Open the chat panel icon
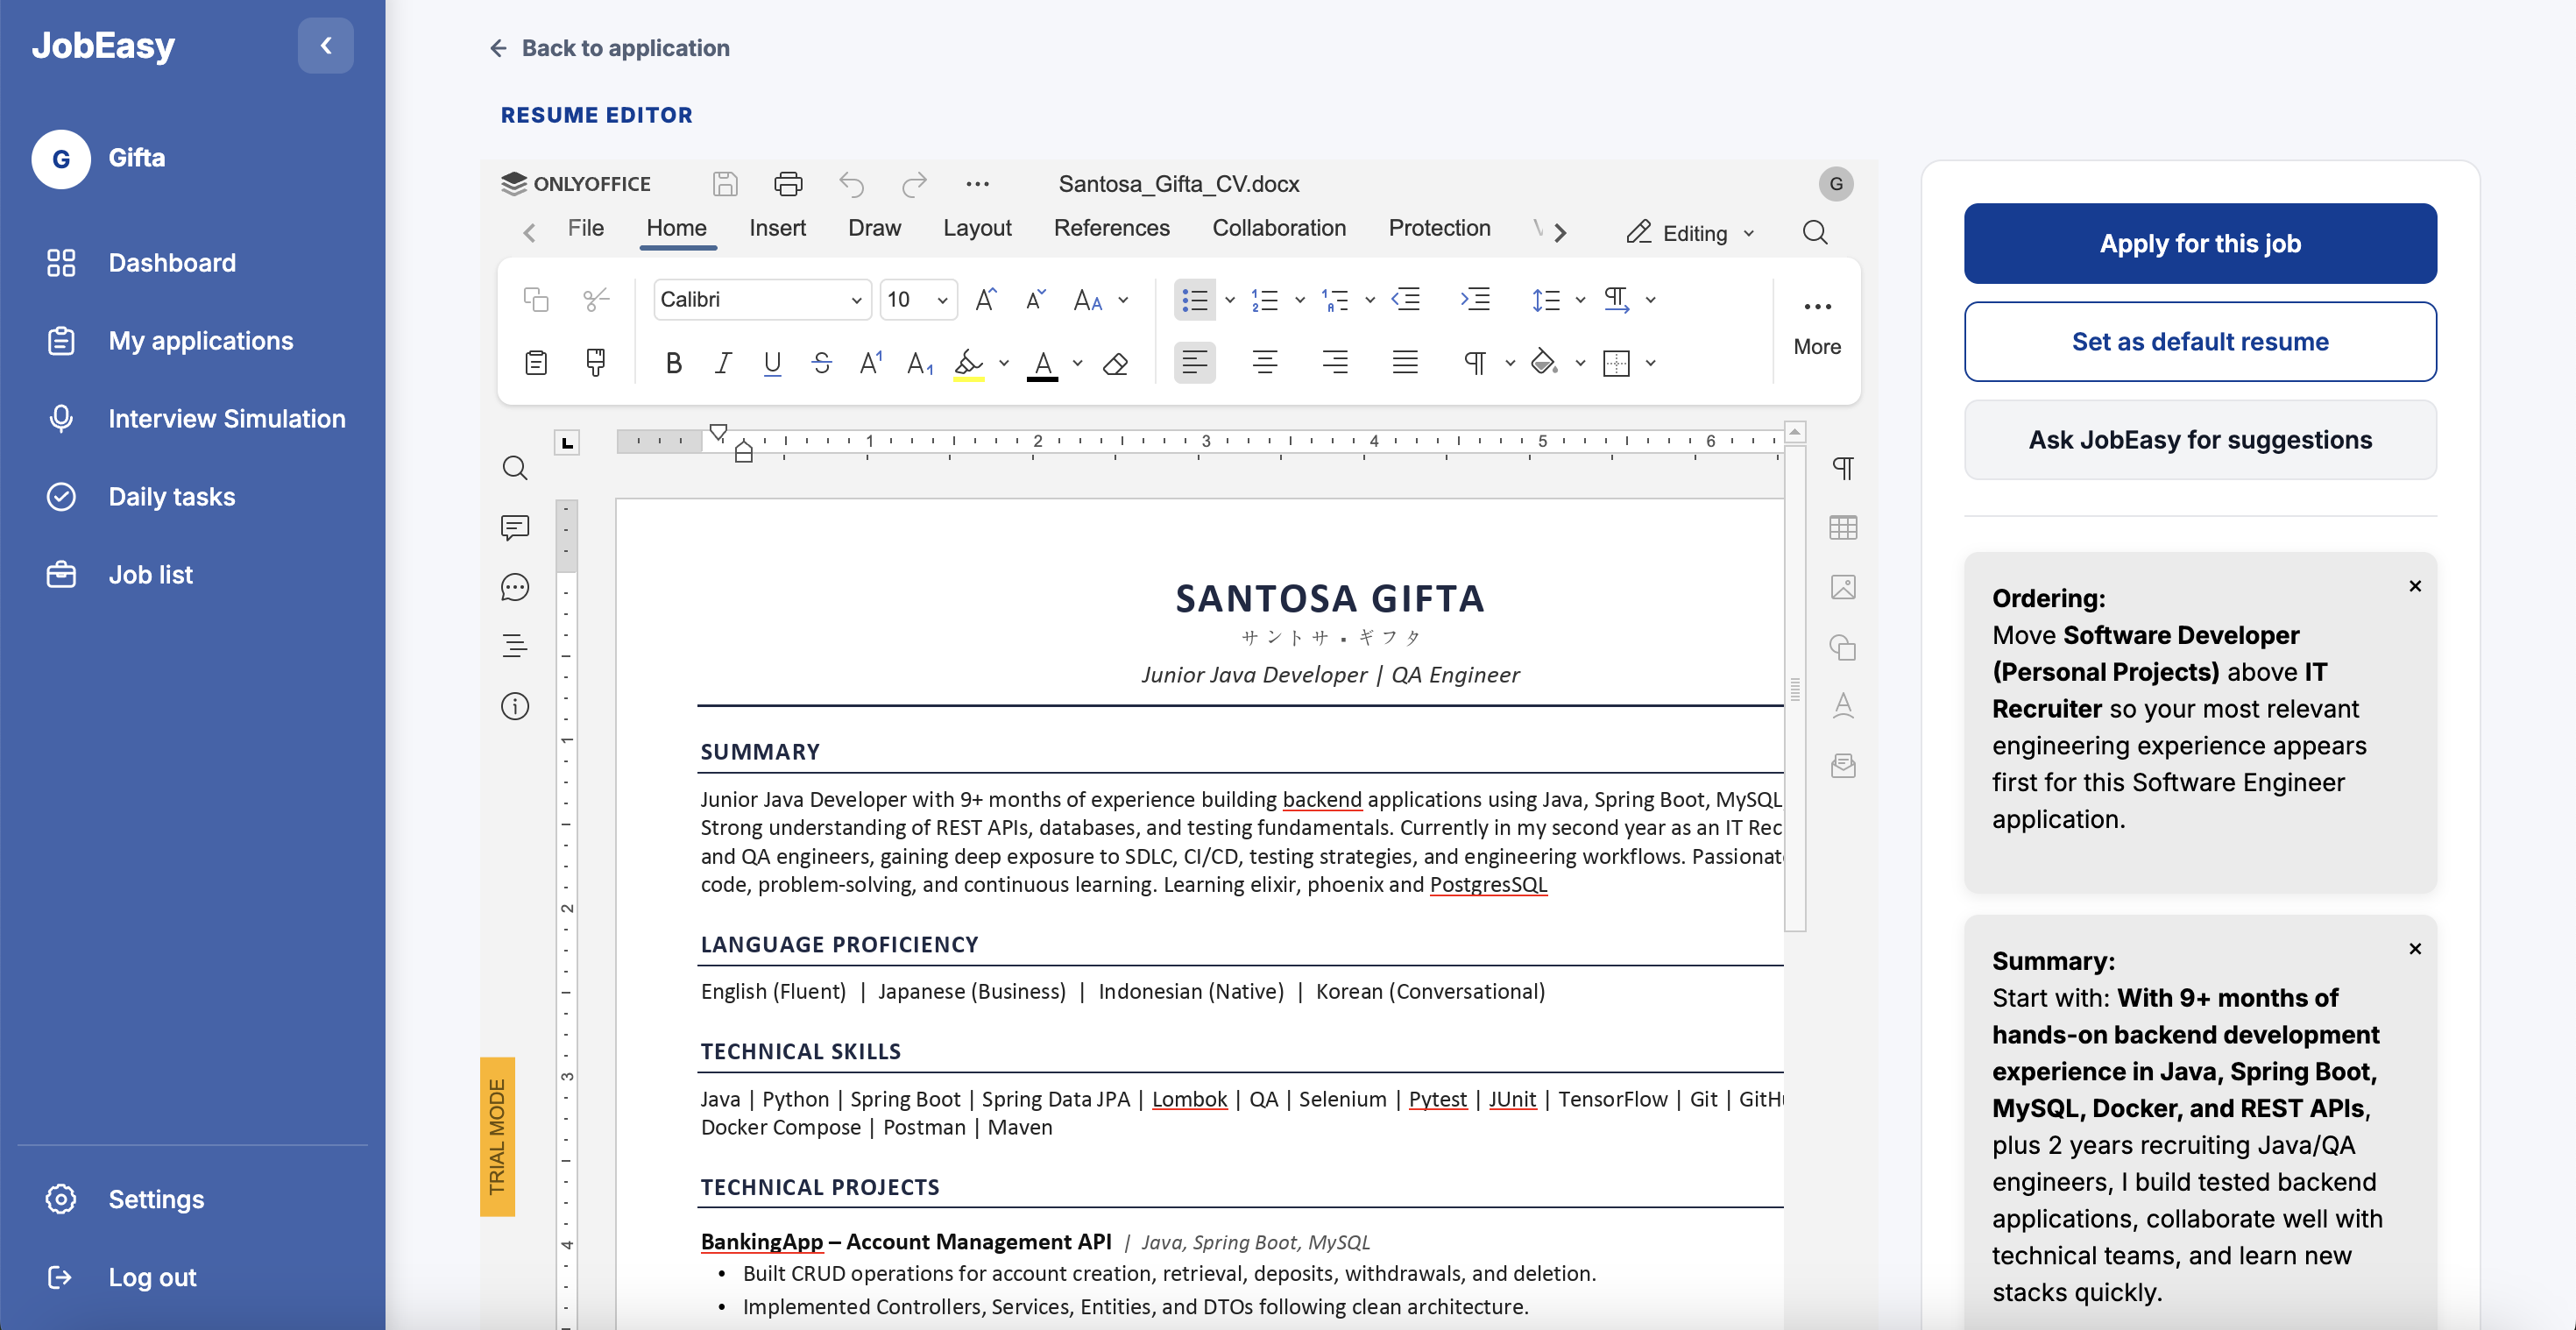 (515, 587)
